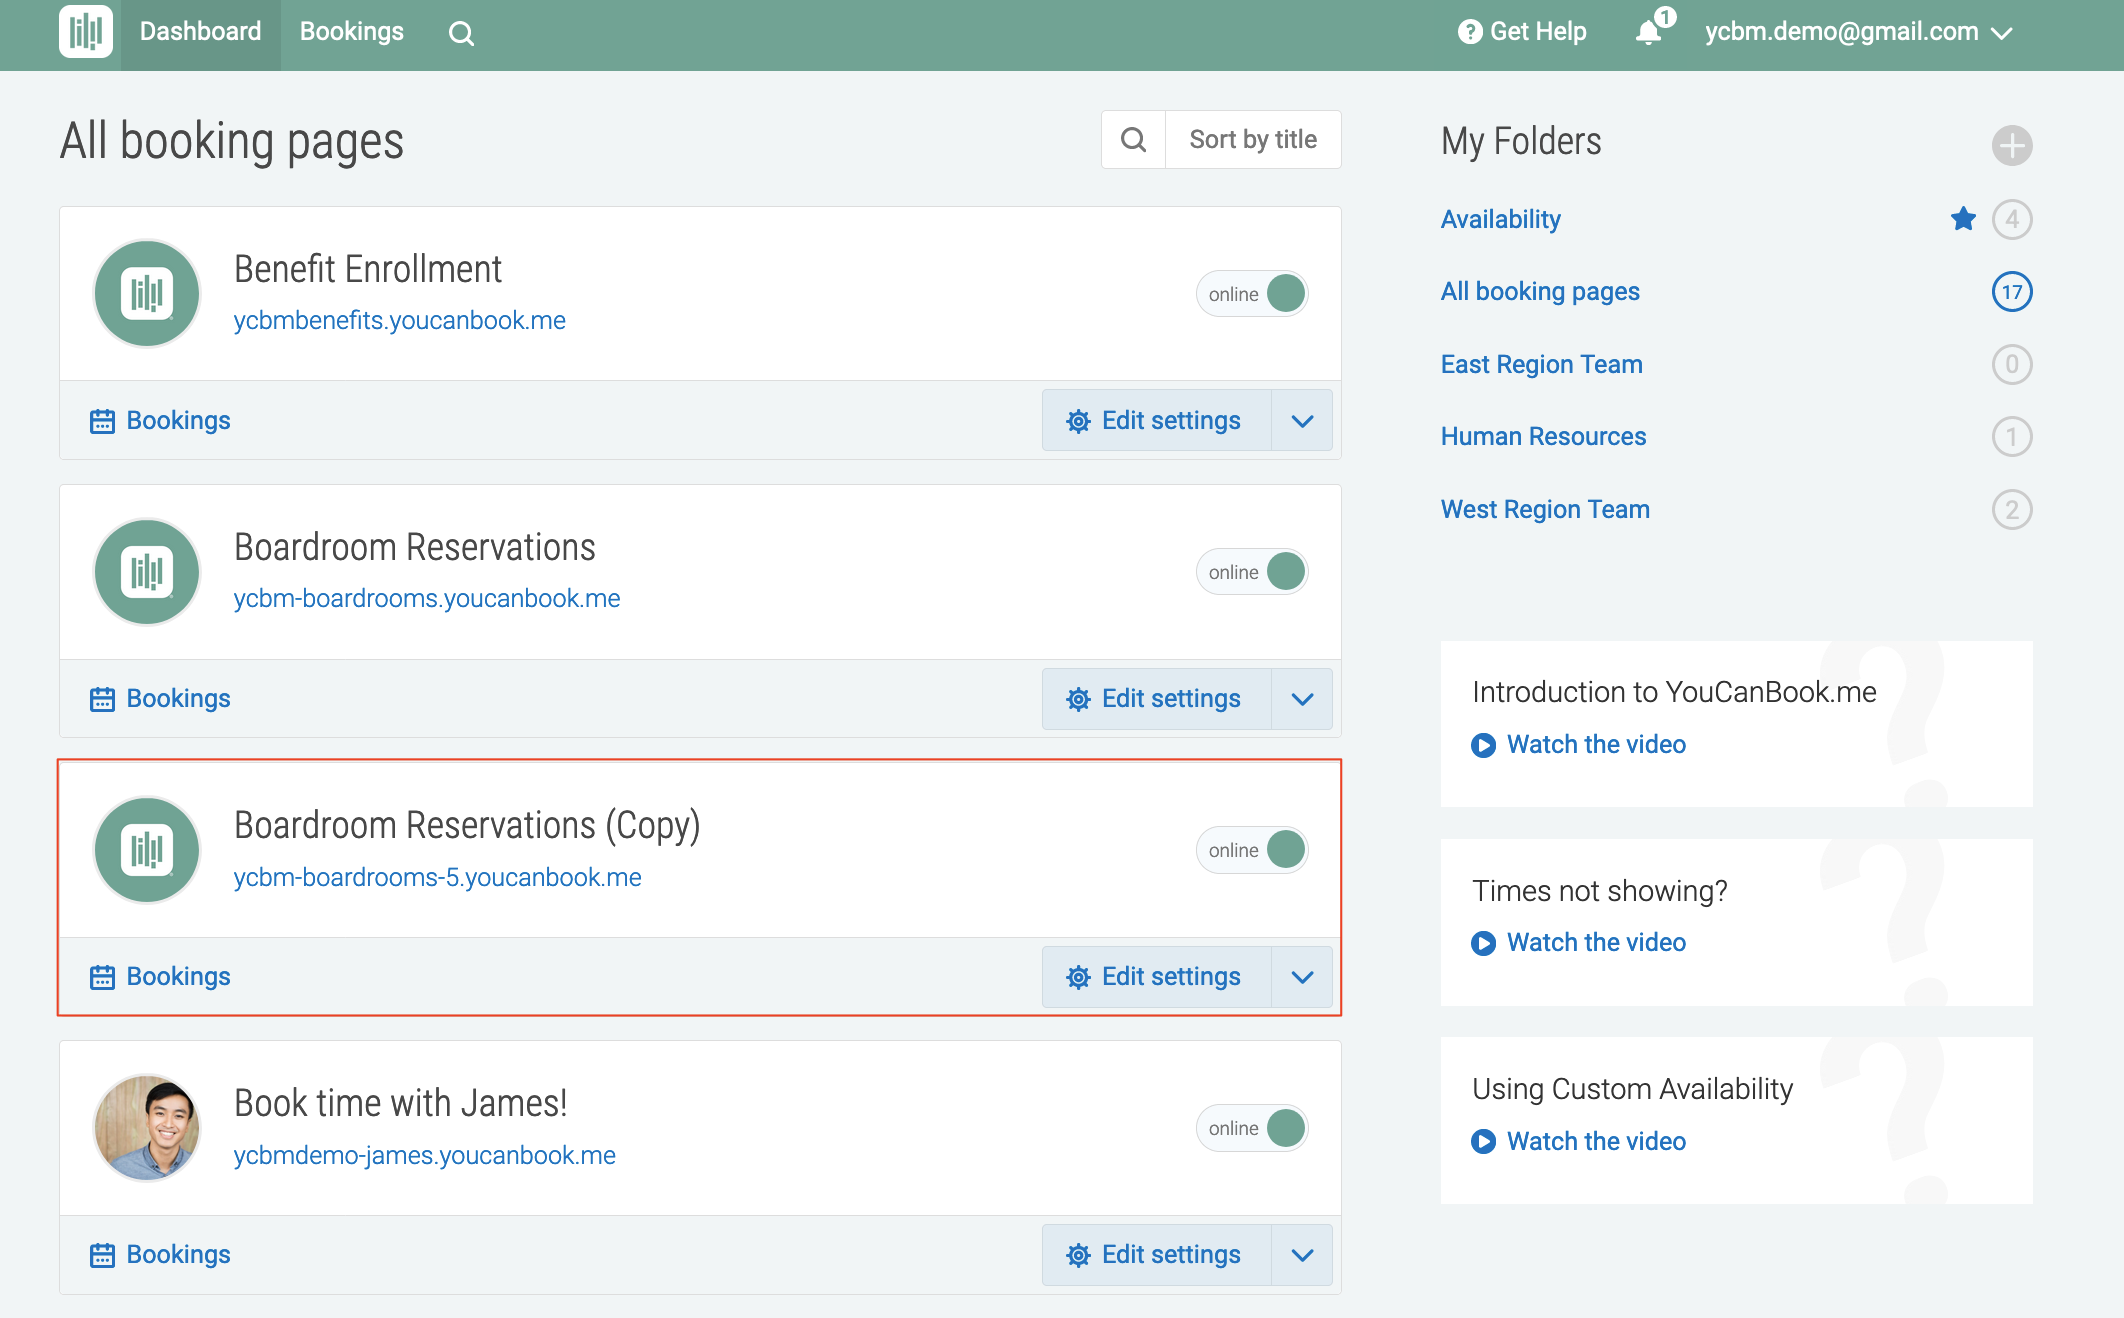Click Edit settings for Boardroom Reservations
This screenshot has height=1318, width=2124.
click(1157, 699)
